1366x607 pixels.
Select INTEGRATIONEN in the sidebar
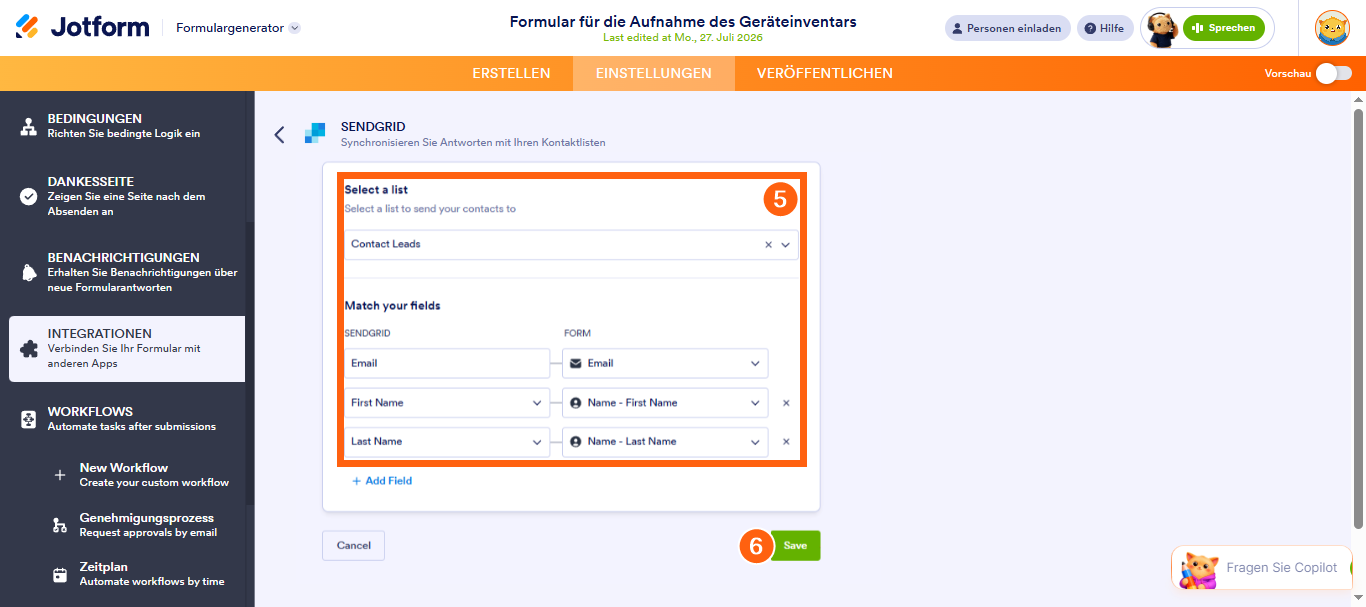(127, 349)
